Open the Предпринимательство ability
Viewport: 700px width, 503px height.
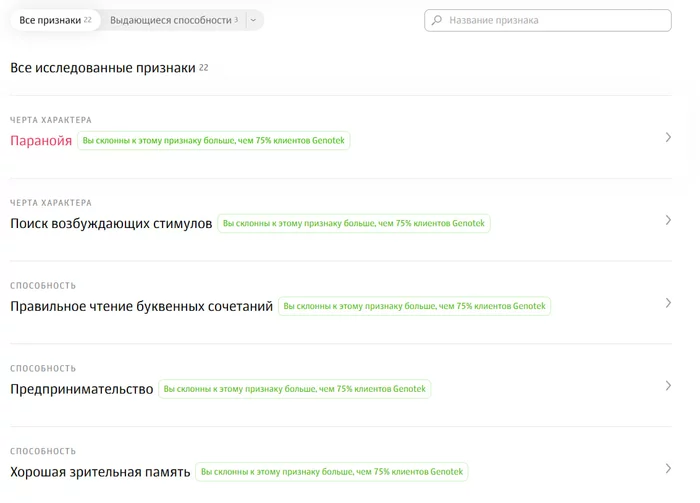coord(81,390)
